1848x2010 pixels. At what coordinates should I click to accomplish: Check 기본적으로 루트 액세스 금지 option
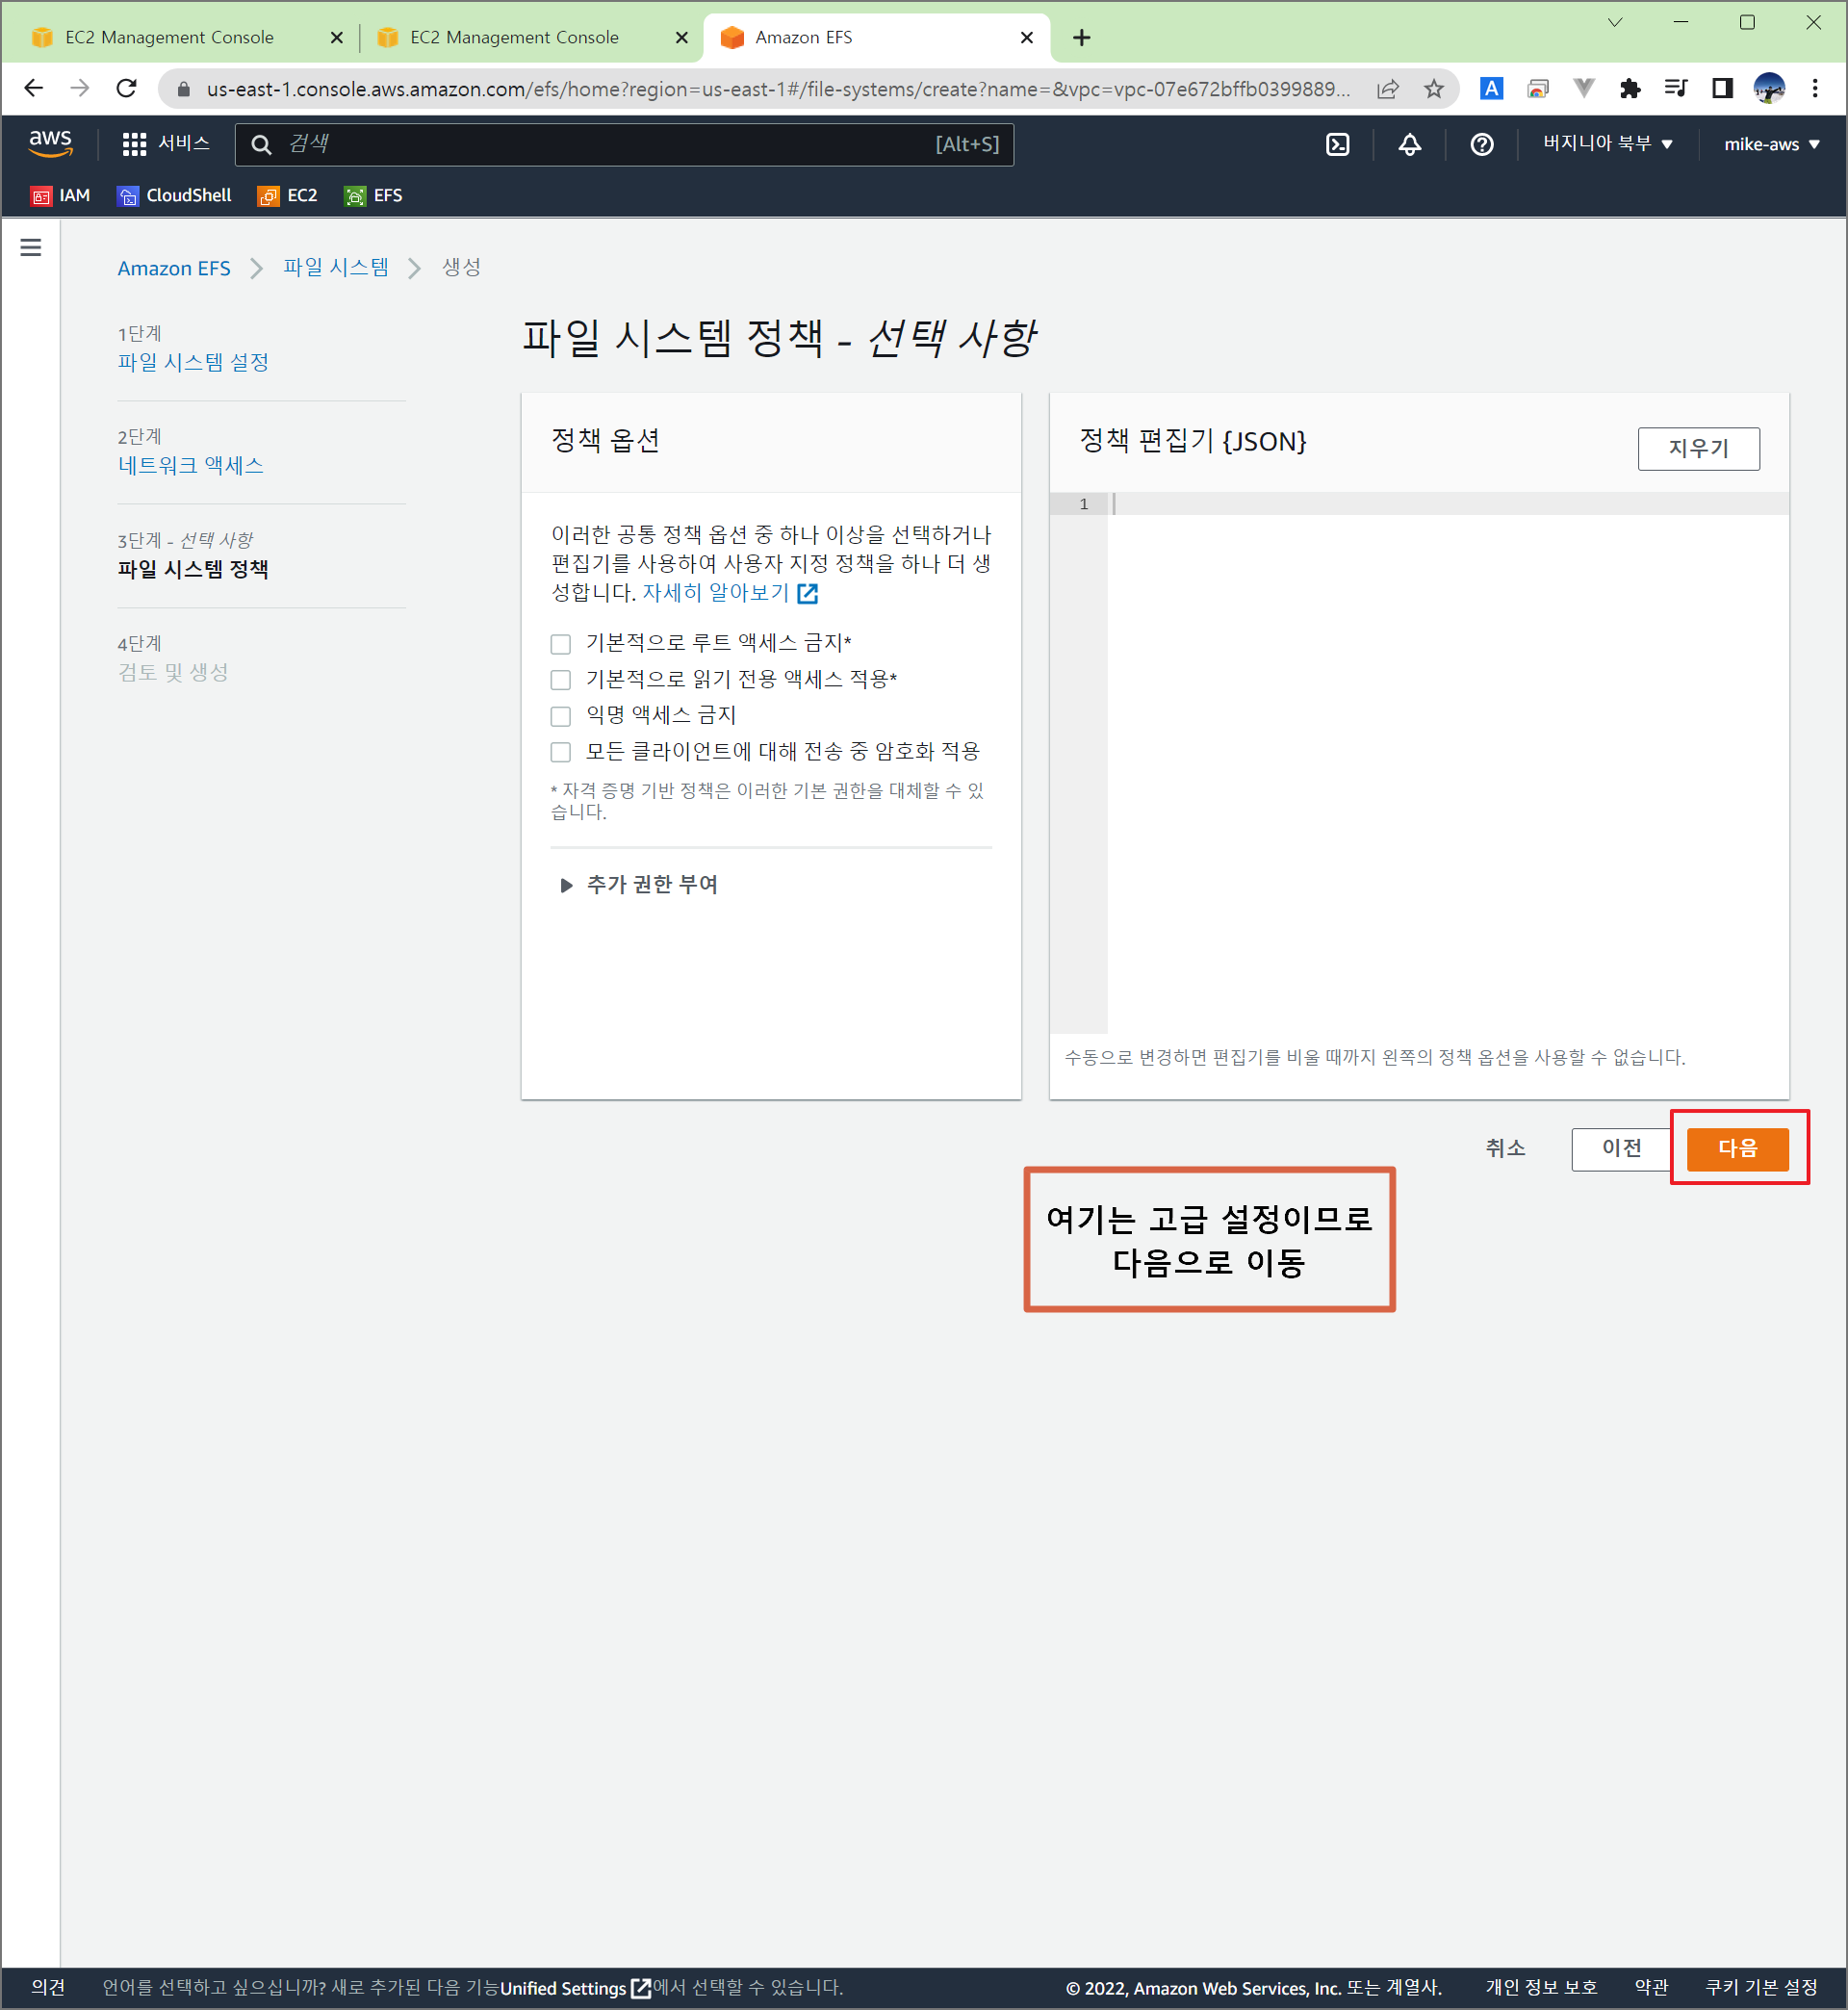pos(561,643)
